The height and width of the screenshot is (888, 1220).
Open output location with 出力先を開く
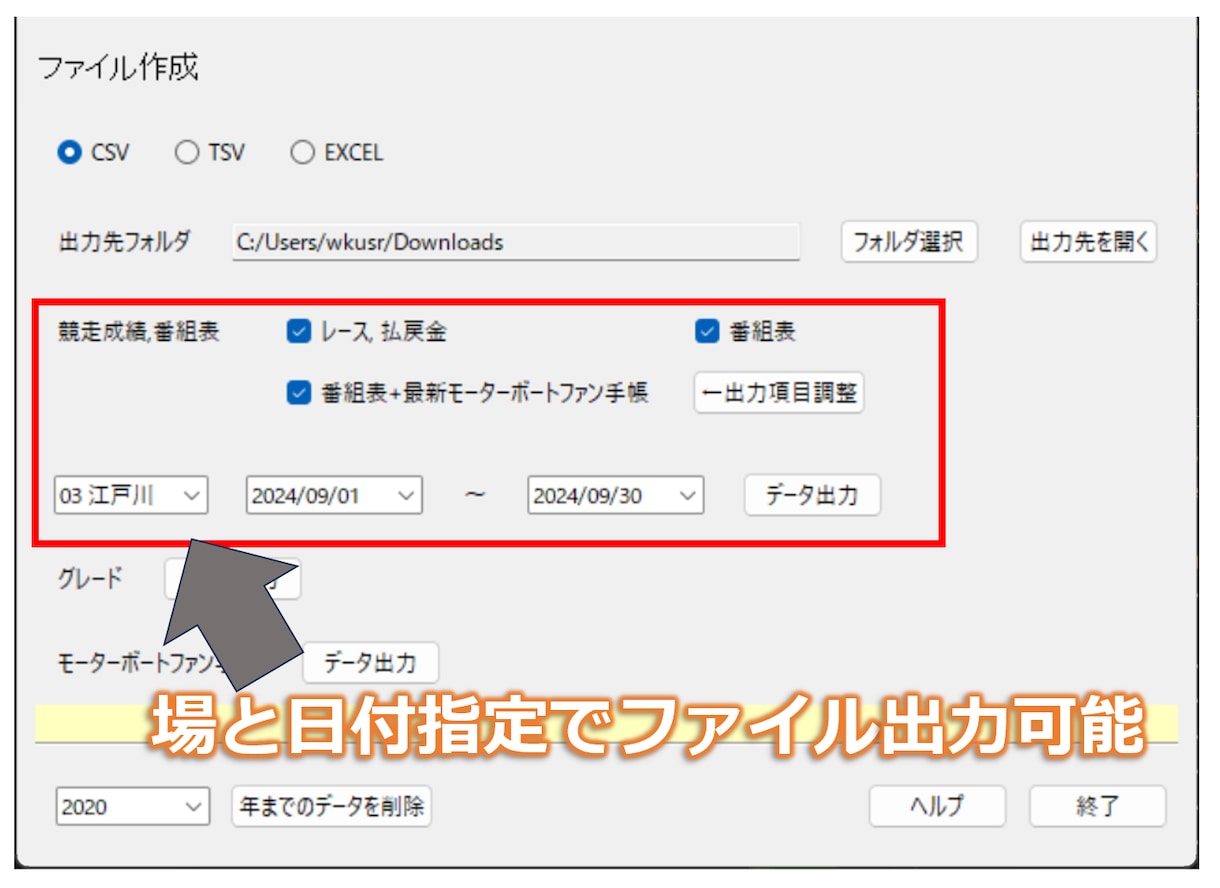click(x=1088, y=242)
